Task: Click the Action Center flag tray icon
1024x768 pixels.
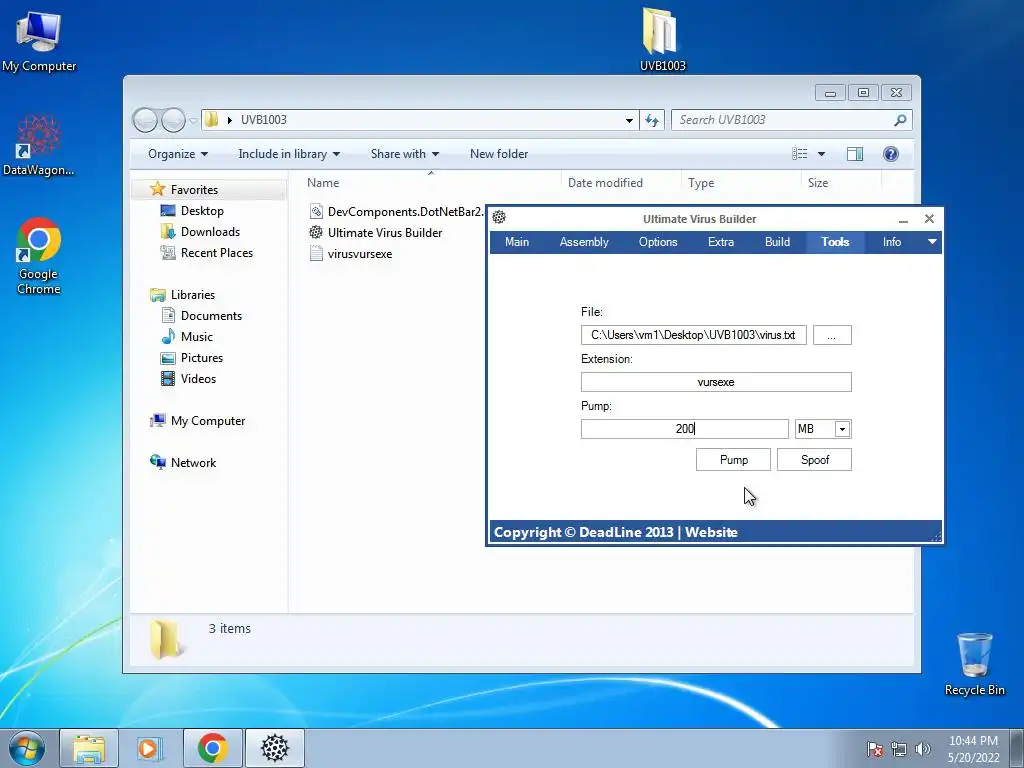Action: [x=875, y=749]
